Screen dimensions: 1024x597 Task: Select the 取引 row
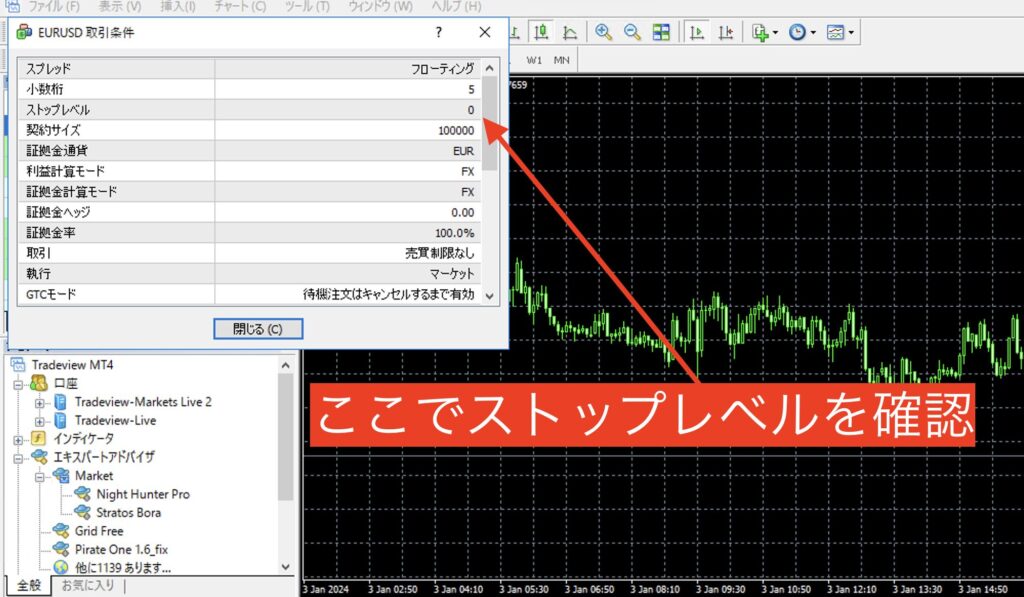pos(249,253)
